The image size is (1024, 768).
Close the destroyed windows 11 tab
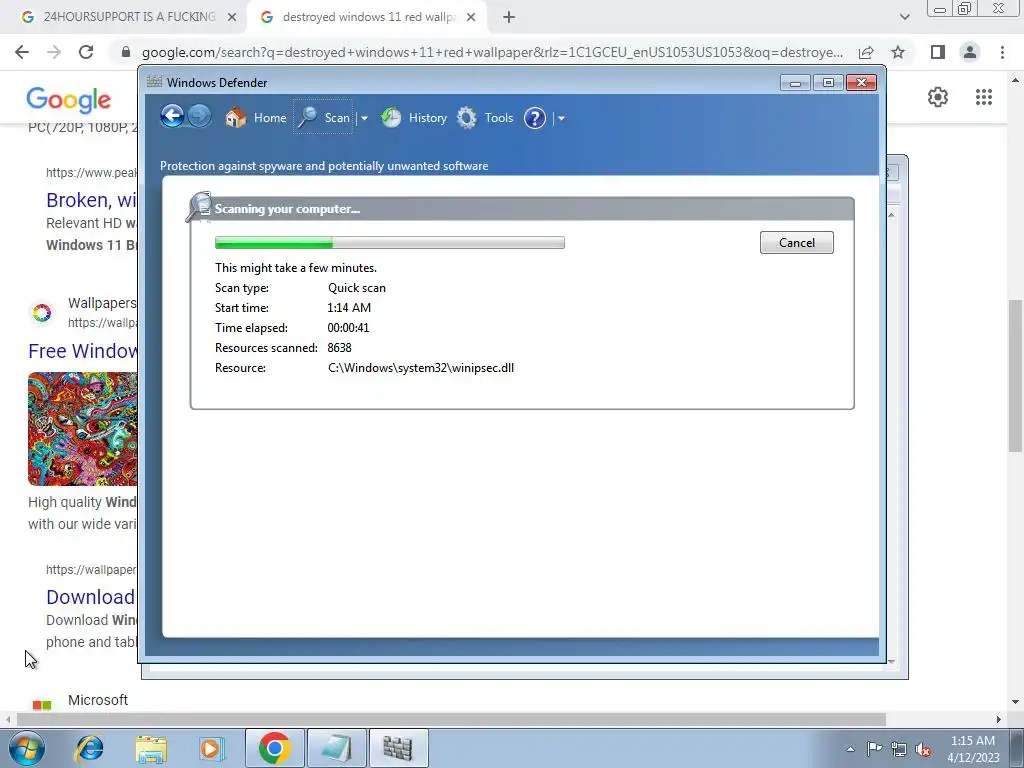tap(471, 18)
